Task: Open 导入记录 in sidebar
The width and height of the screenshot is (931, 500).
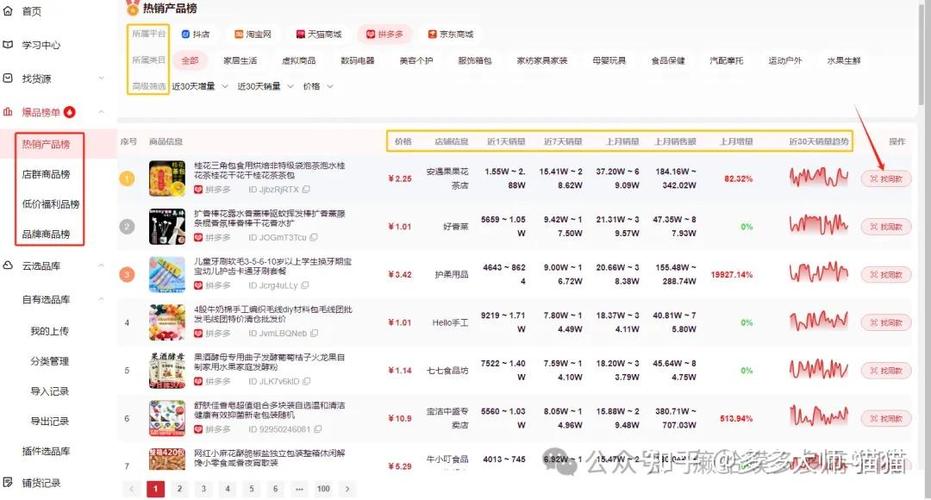Action: [x=50, y=391]
